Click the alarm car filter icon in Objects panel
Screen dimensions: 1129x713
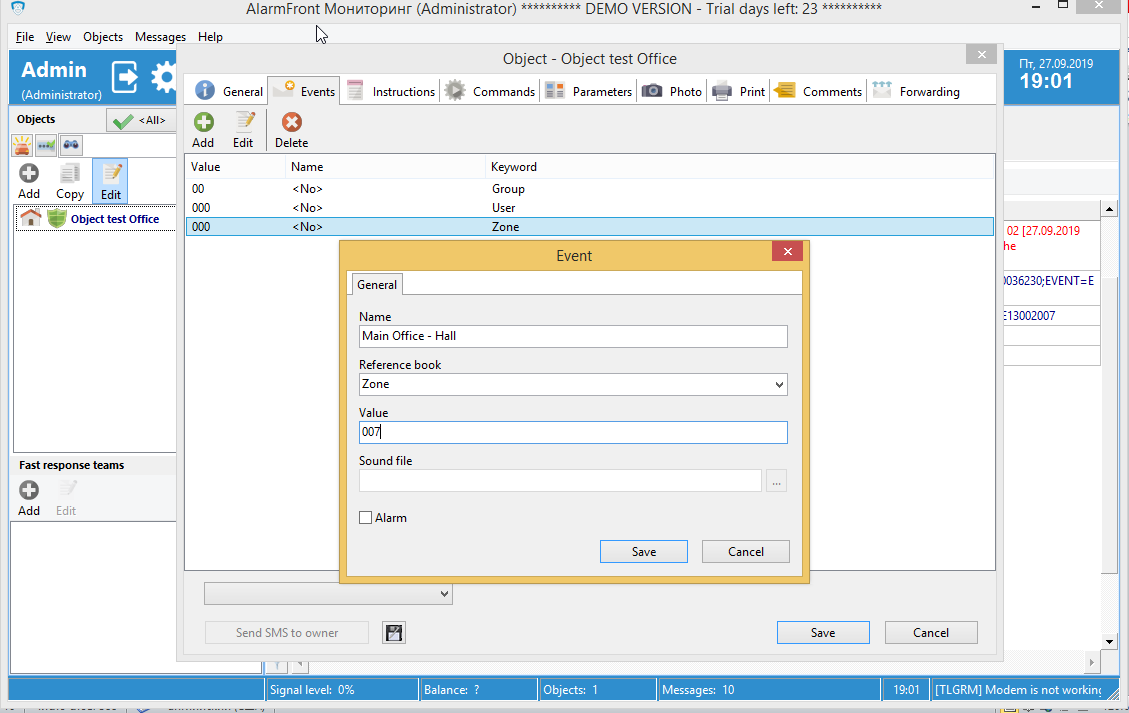point(22,145)
